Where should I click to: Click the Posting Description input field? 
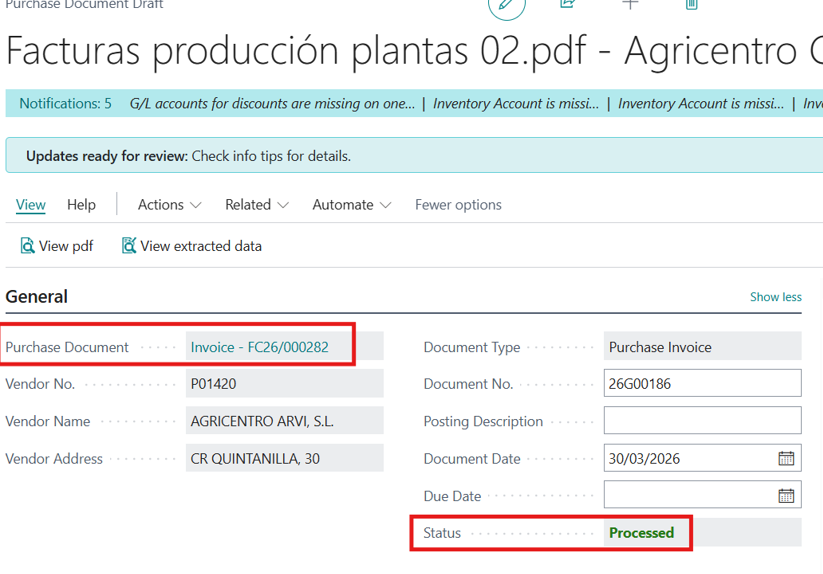click(702, 421)
